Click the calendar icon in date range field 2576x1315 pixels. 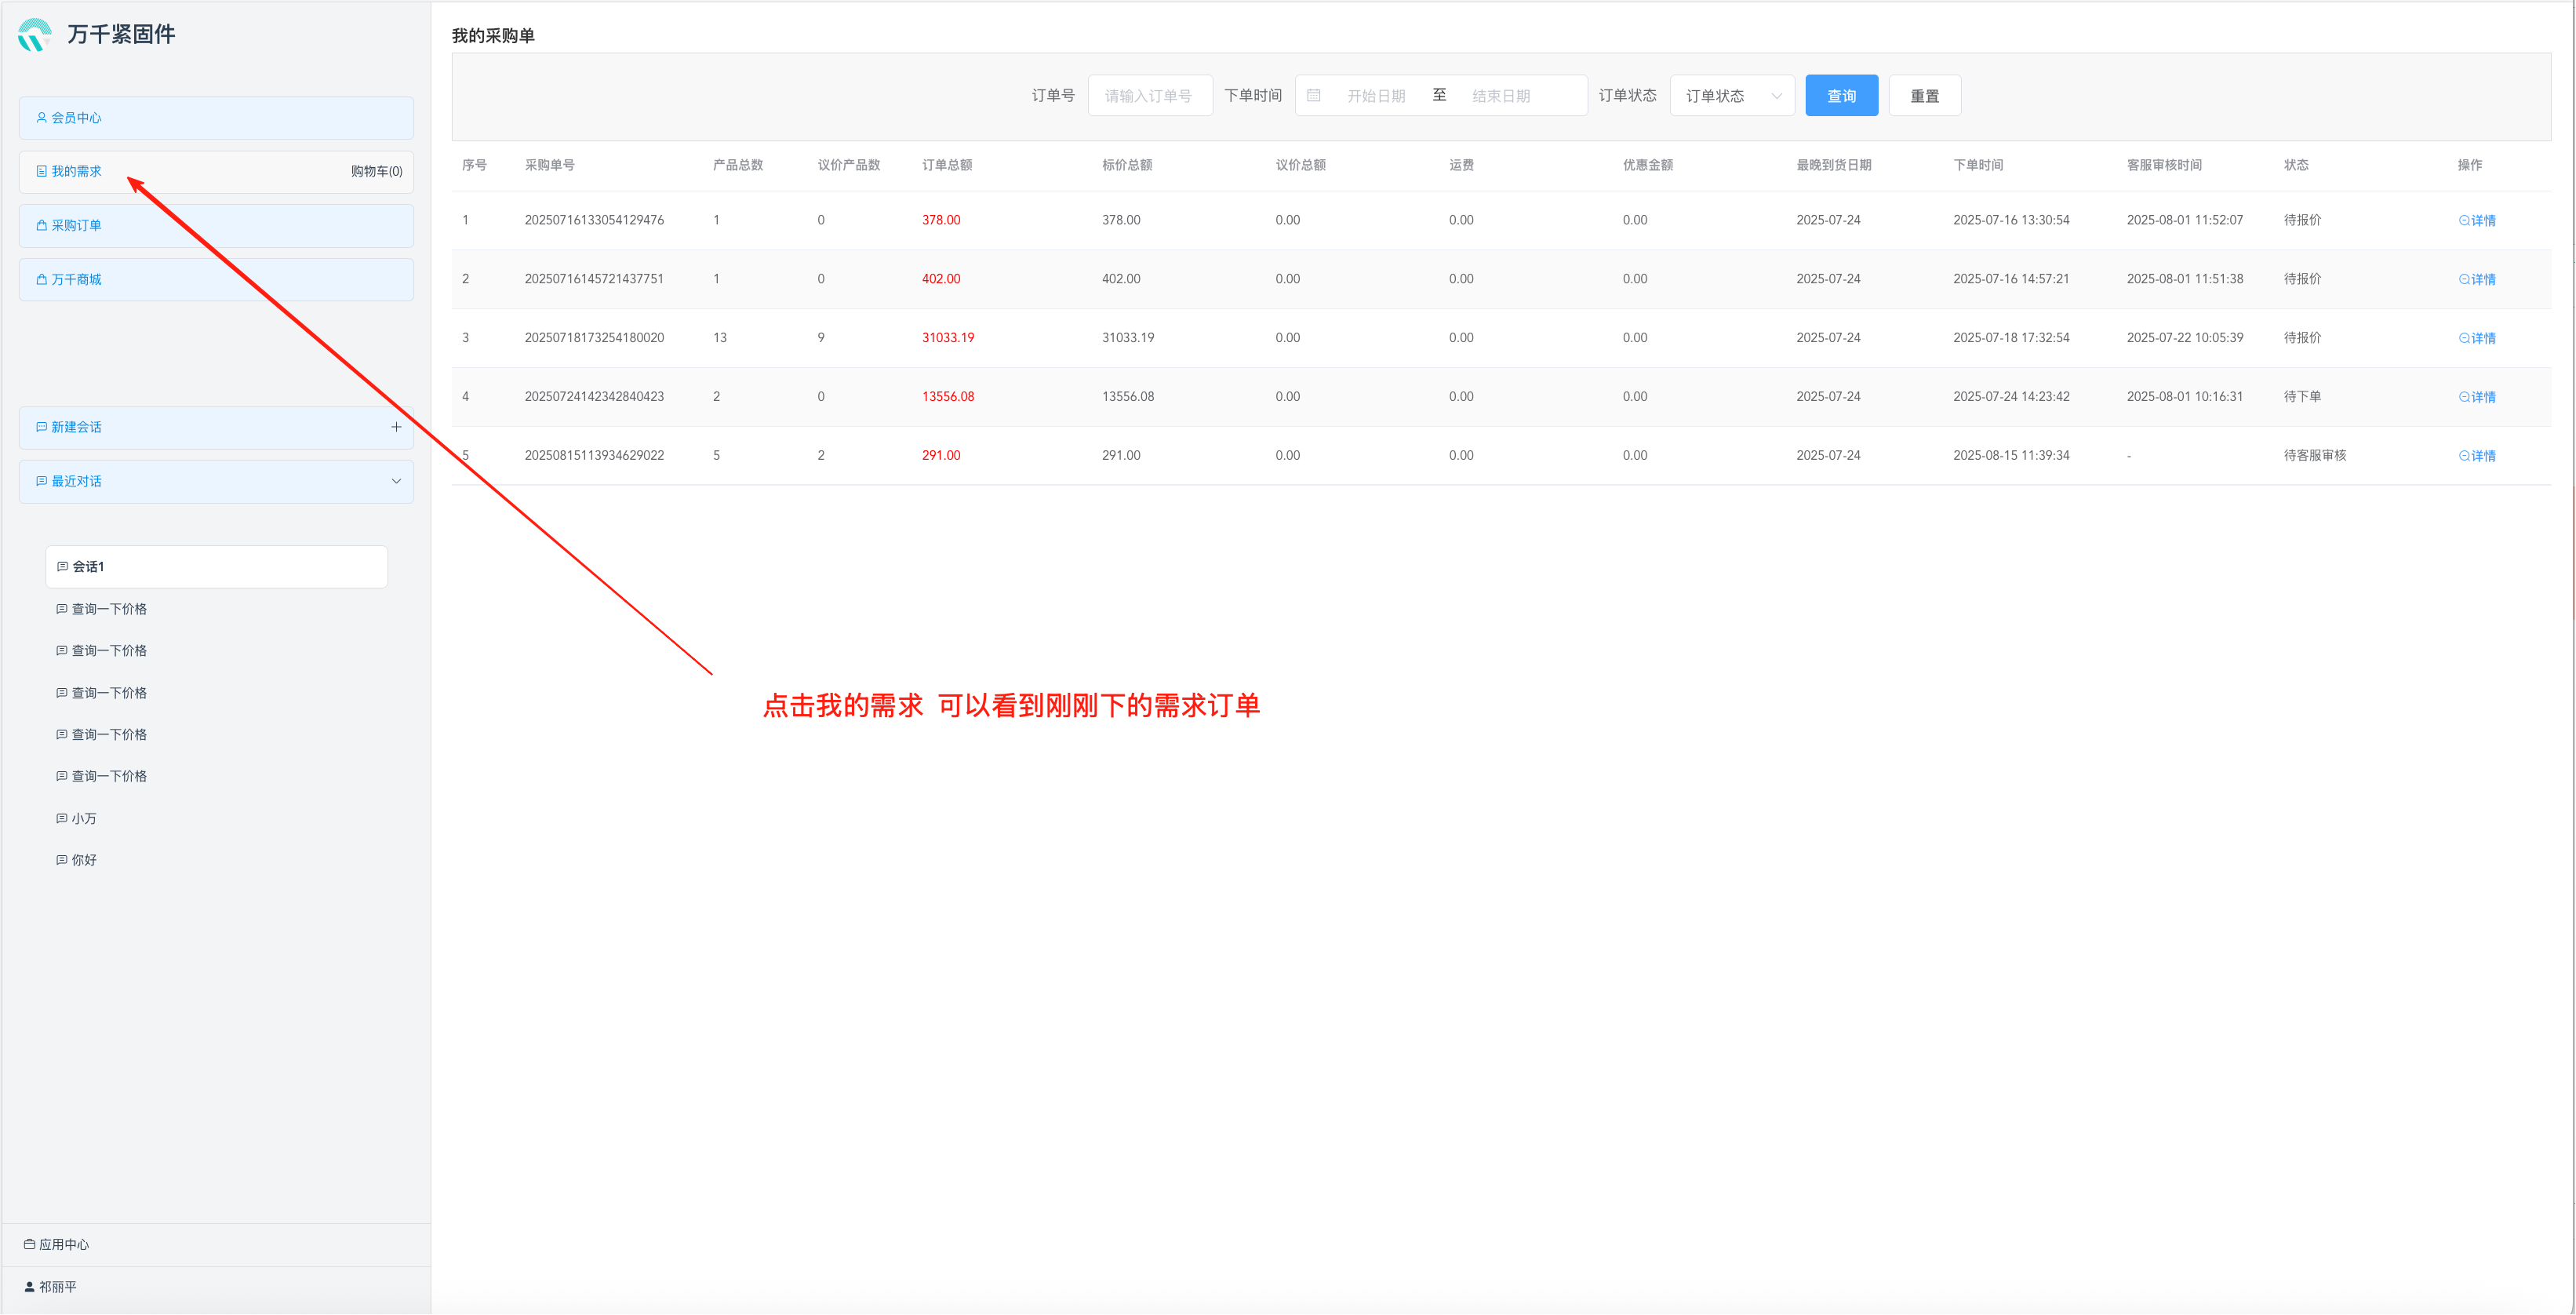click(x=1314, y=96)
